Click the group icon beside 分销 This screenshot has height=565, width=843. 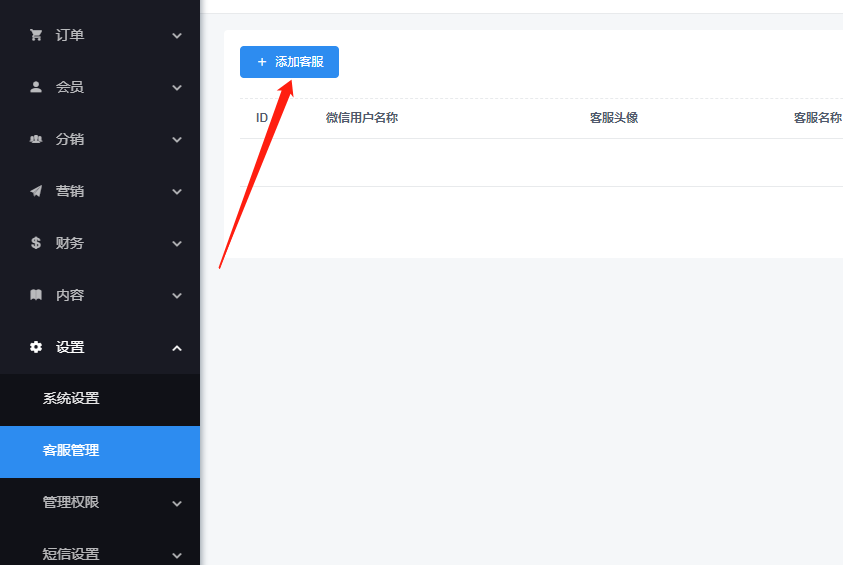[36, 139]
